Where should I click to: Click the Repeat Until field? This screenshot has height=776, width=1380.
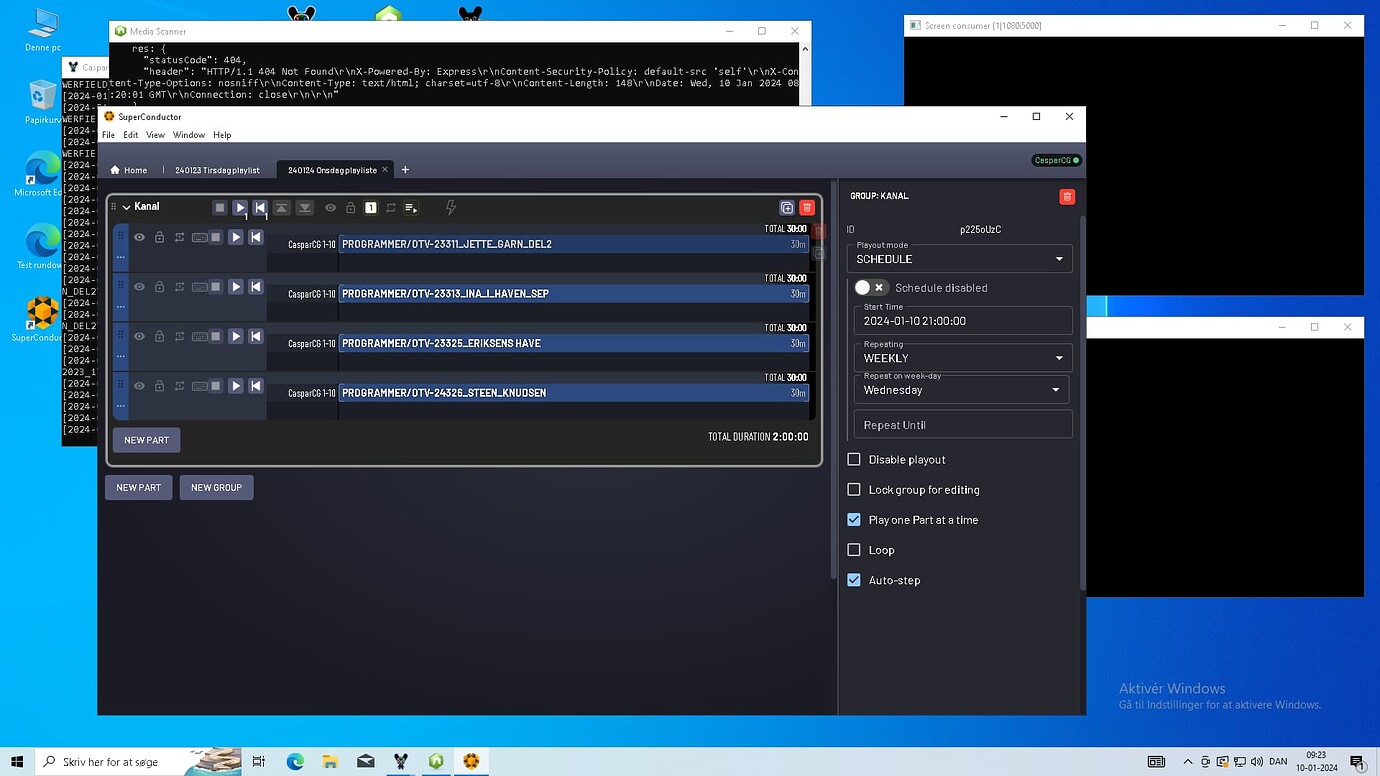pos(963,424)
